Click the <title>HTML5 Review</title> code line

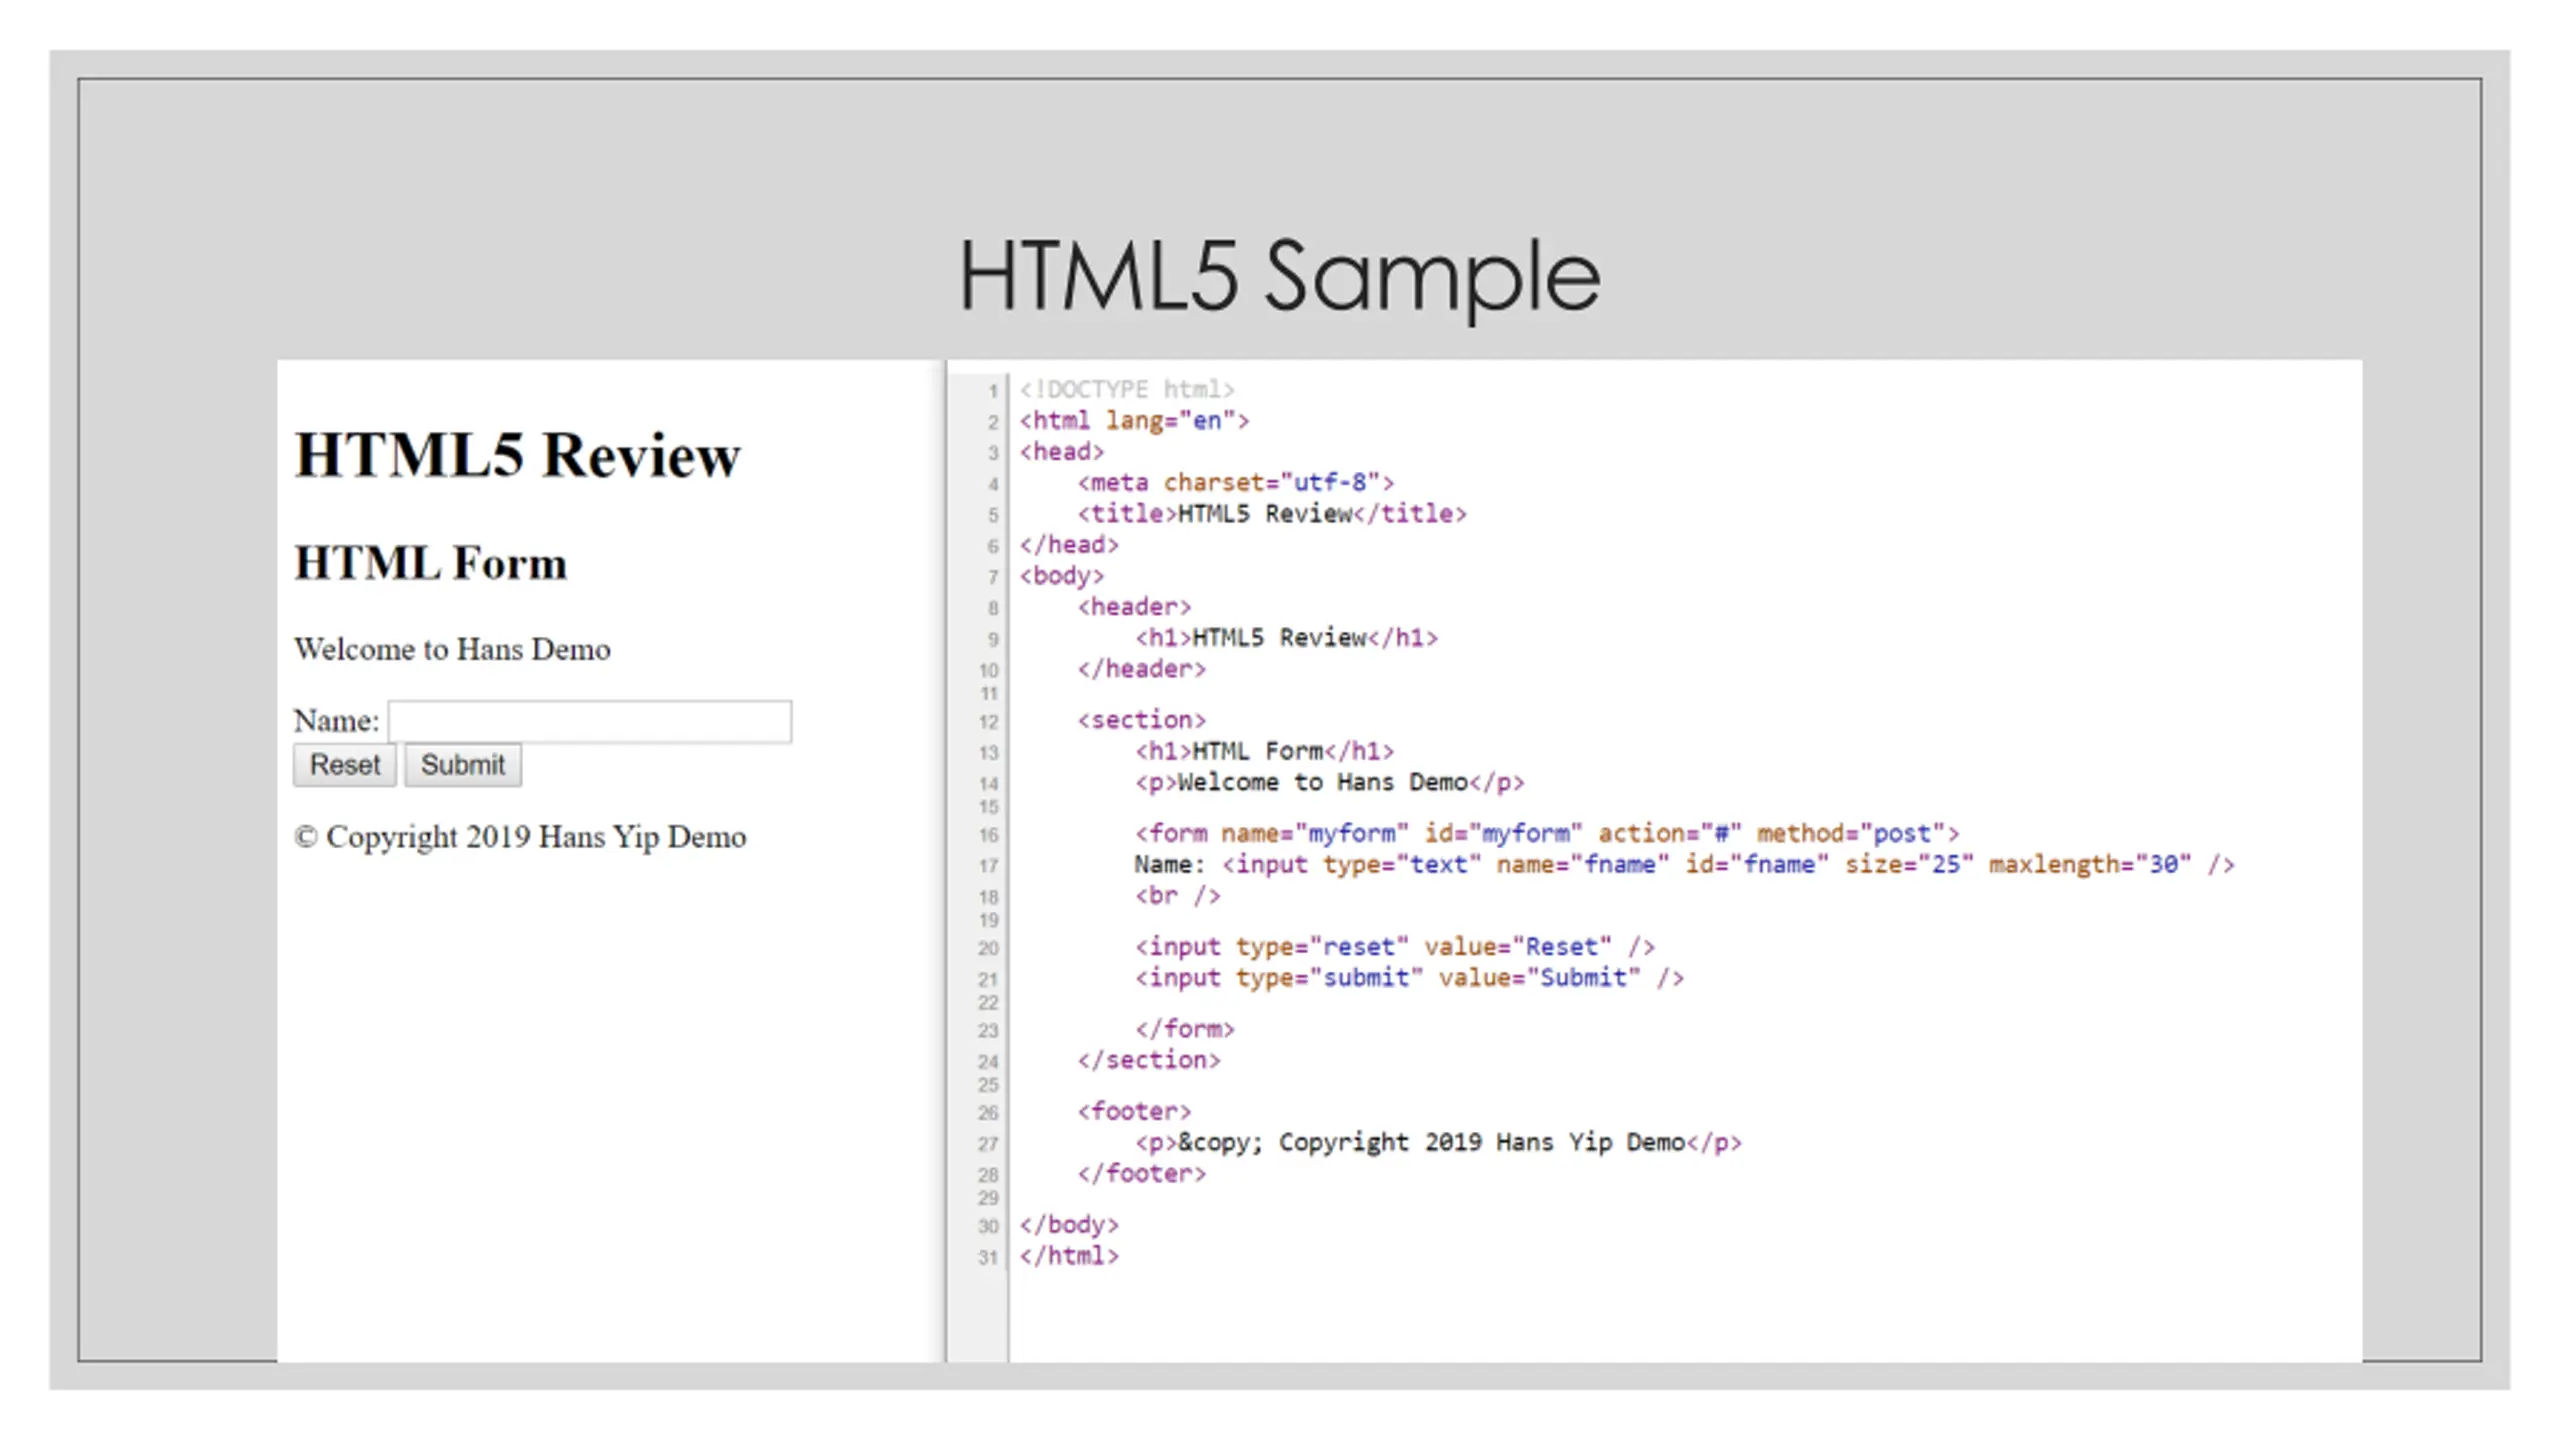click(1272, 513)
